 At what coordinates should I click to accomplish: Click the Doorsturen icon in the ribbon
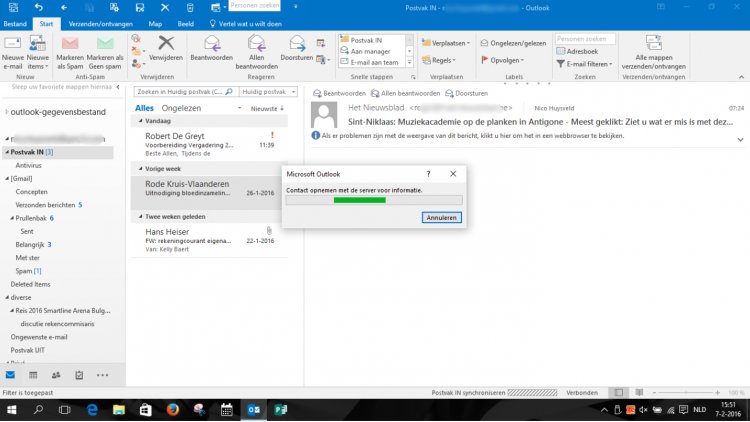(x=297, y=45)
